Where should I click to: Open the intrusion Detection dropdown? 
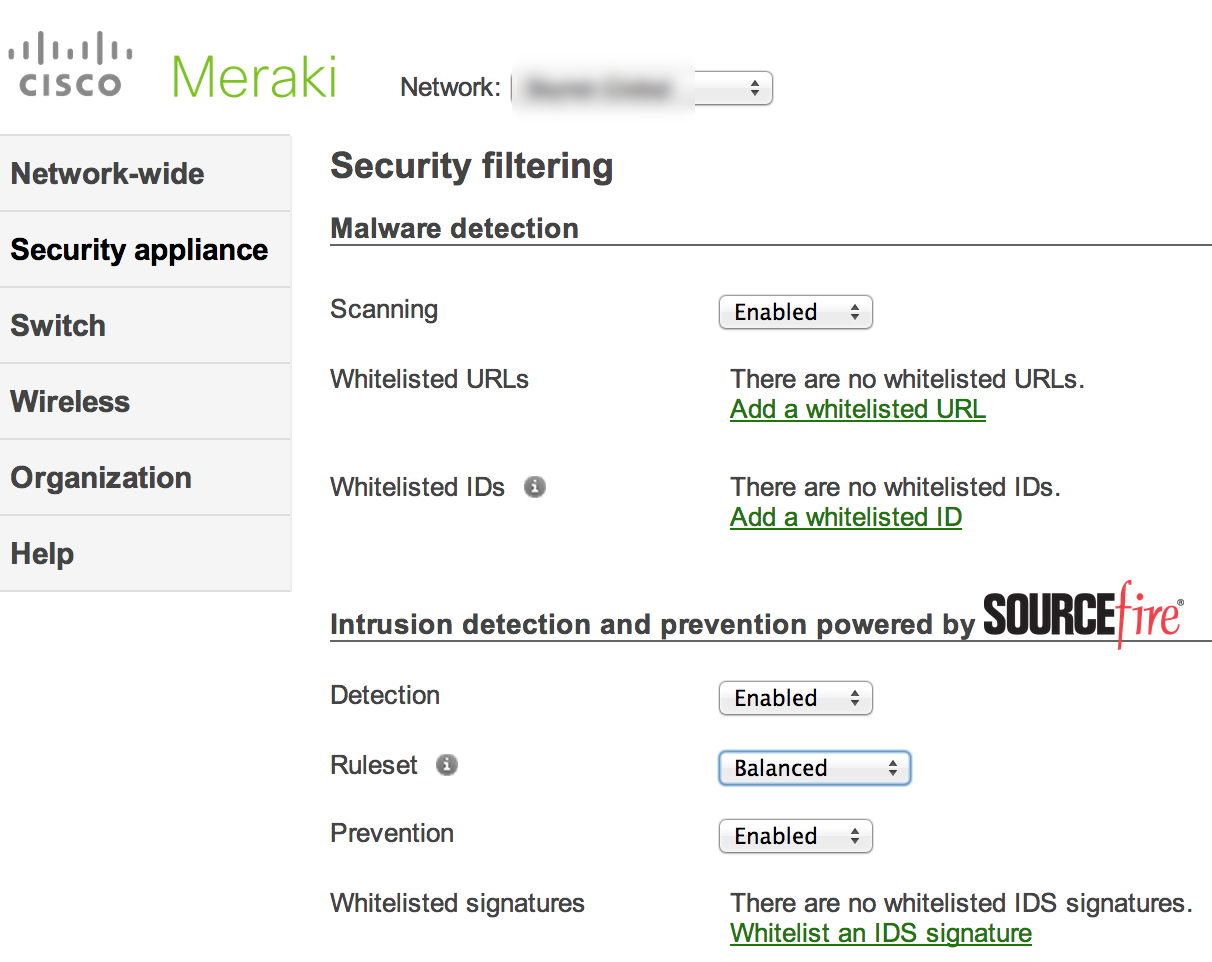click(795, 698)
